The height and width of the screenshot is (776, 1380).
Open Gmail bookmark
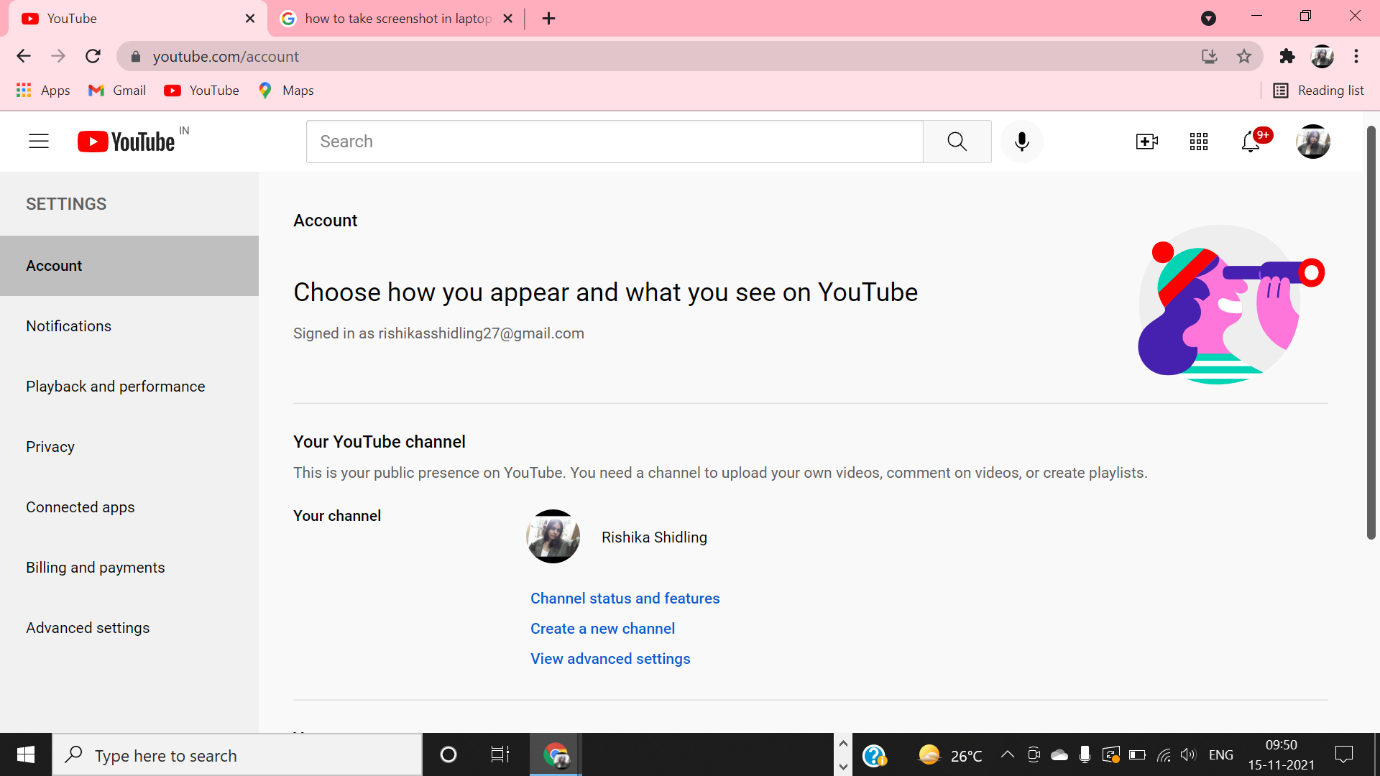point(117,90)
